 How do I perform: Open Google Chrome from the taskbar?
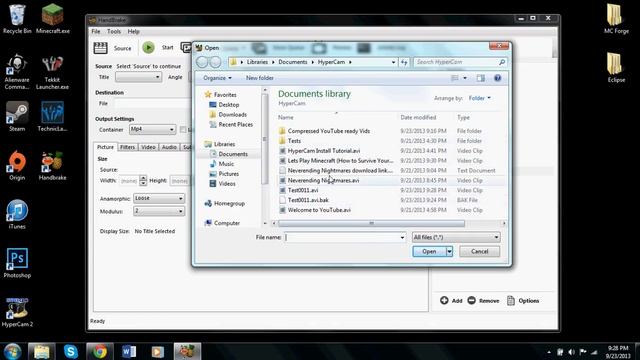(x=100, y=351)
